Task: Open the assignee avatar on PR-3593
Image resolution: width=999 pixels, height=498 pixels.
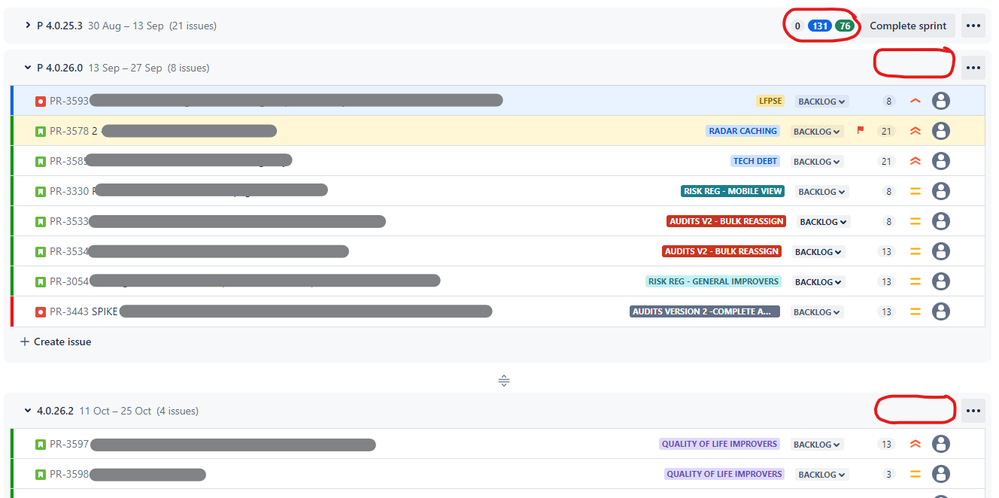Action: coord(941,101)
